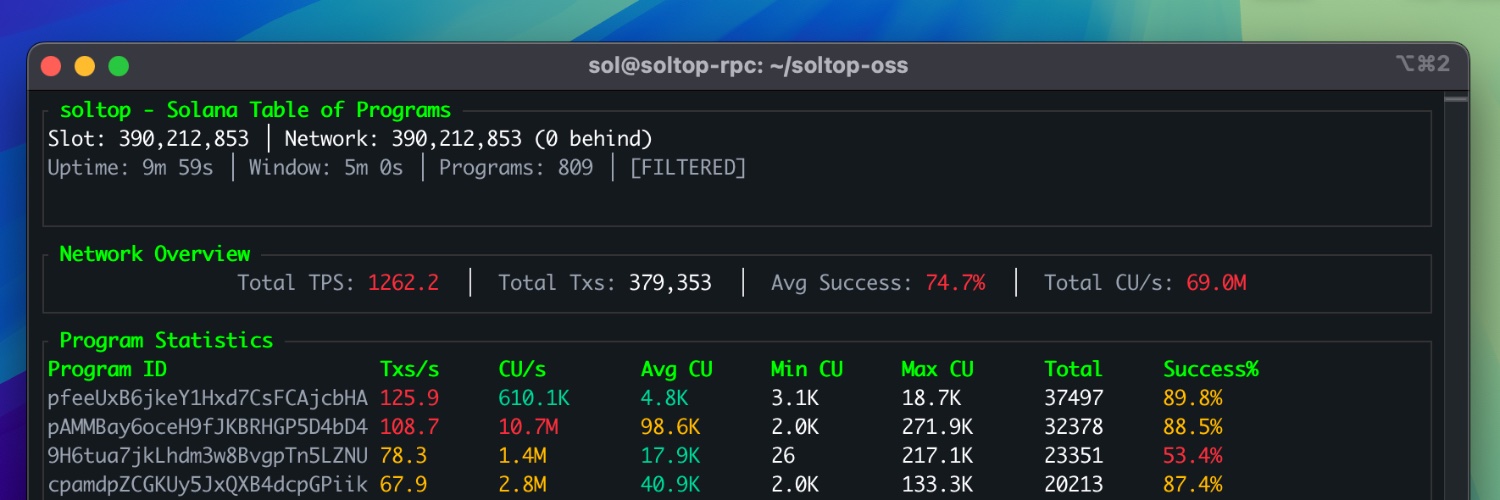Click the Min CU value 26
The width and height of the screenshot is (1500, 500).
[x=783, y=456]
